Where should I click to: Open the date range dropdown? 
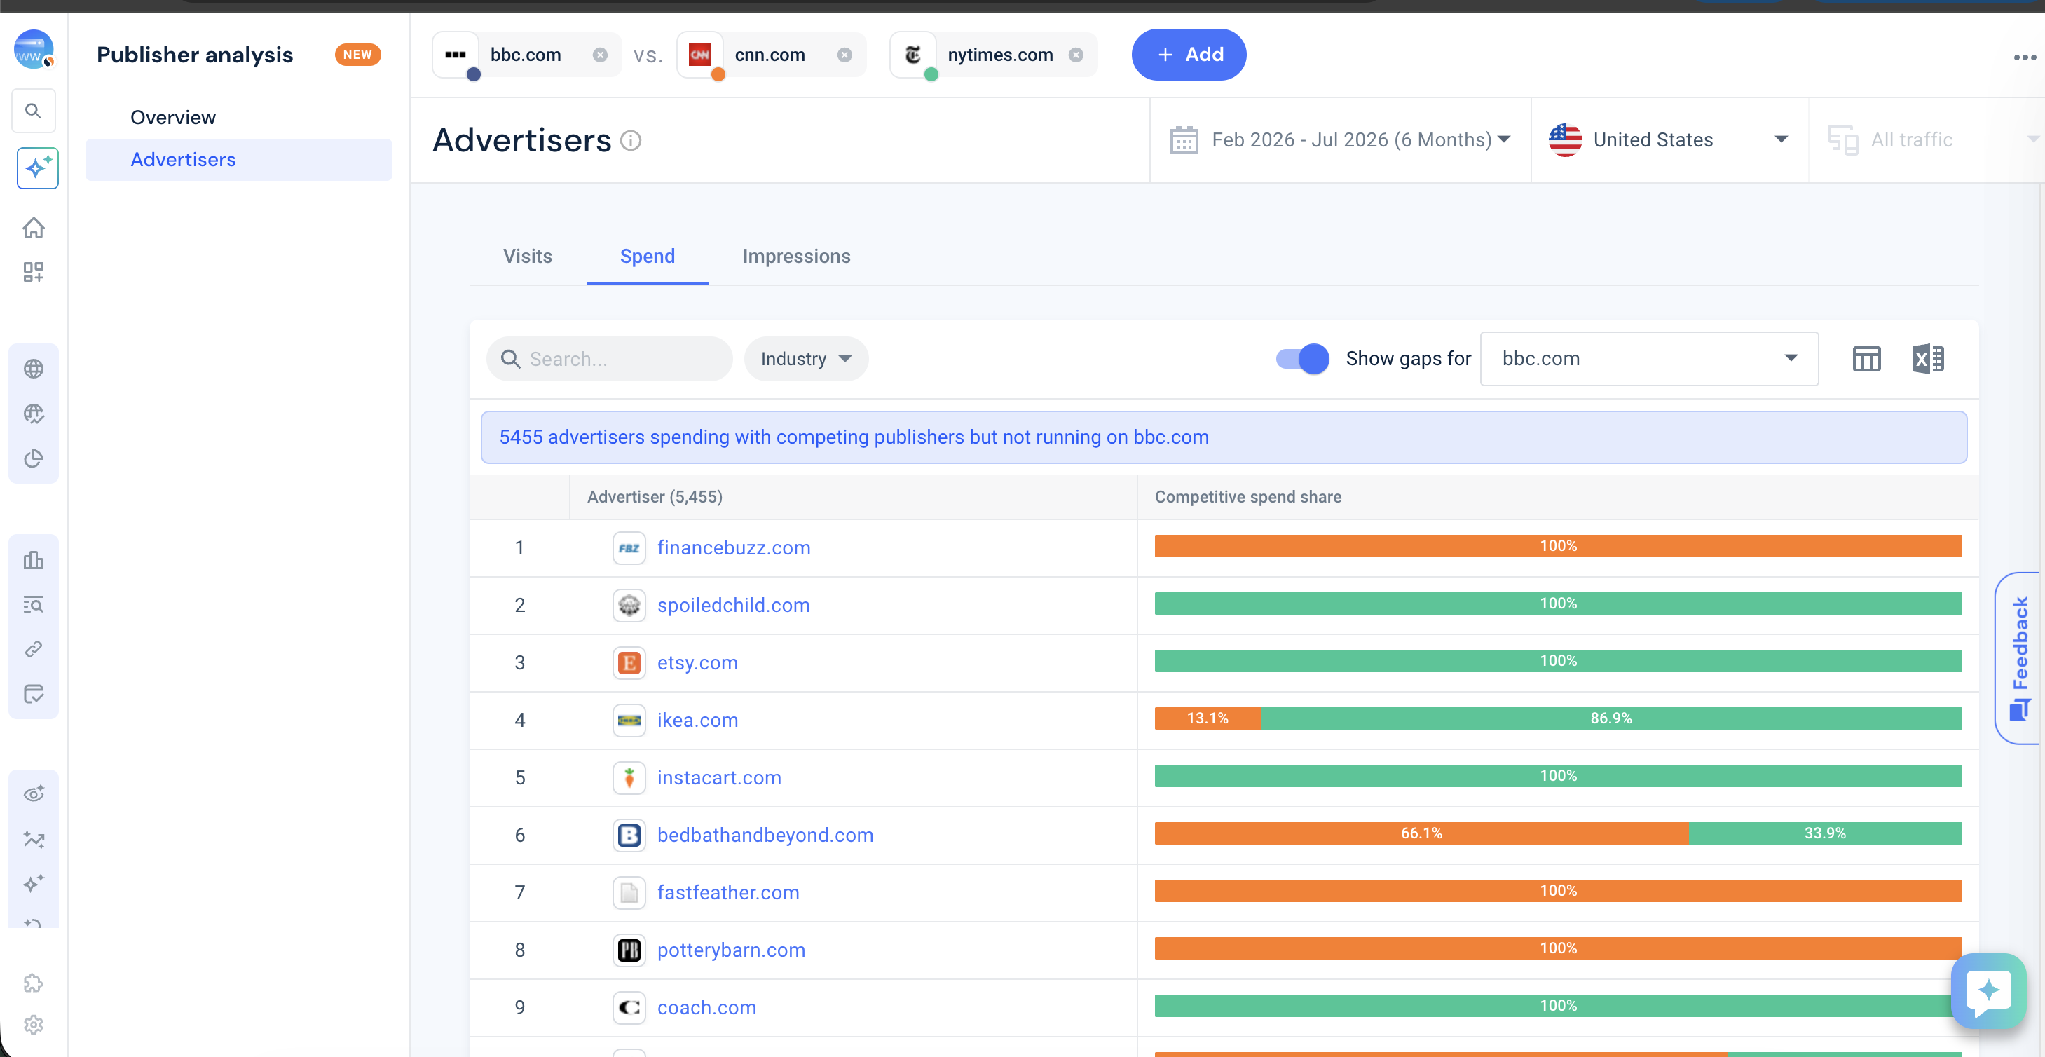point(1340,140)
